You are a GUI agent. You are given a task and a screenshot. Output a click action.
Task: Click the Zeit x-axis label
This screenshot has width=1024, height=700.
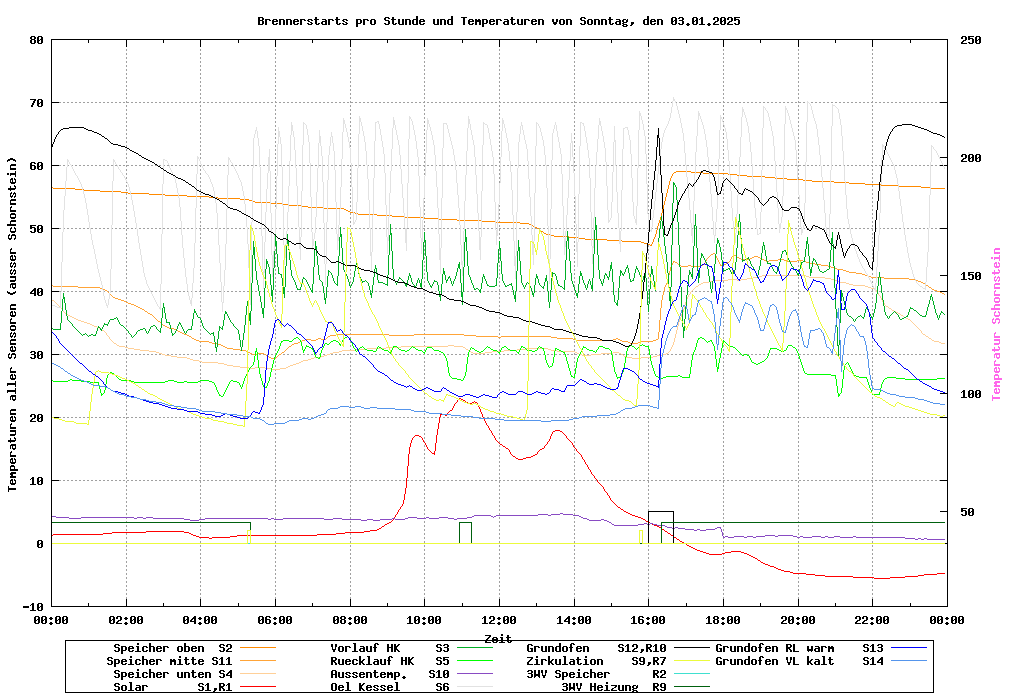tap(498, 638)
